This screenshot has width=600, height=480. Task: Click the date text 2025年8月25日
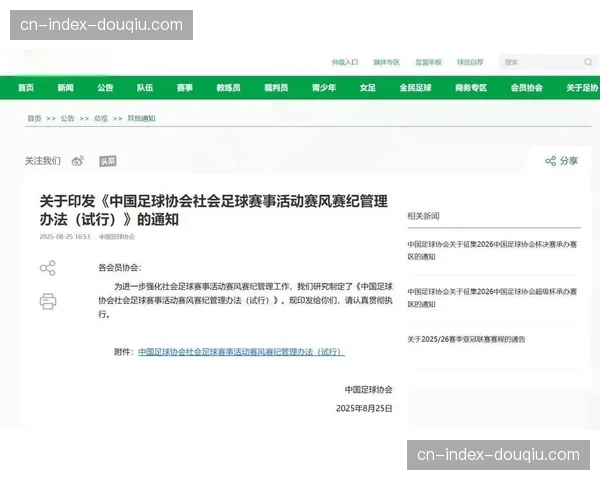364,408
